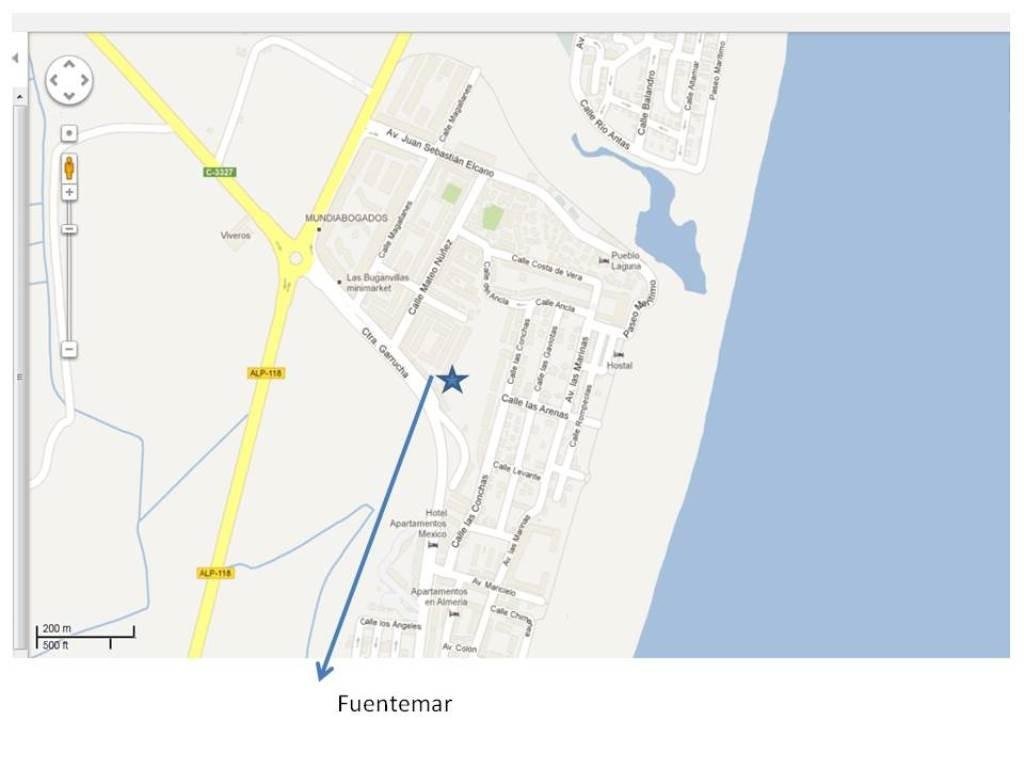The width and height of the screenshot is (1024, 768).
Task: Select the Hostal bed icon
Action: pos(618,355)
